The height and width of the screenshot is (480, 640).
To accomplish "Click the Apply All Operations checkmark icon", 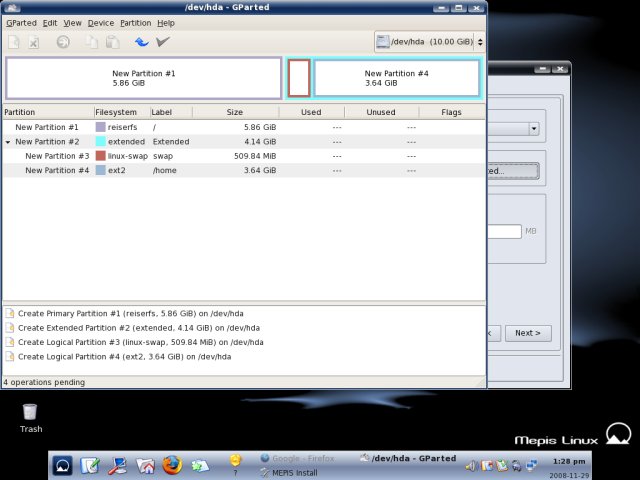I will click(x=163, y=42).
